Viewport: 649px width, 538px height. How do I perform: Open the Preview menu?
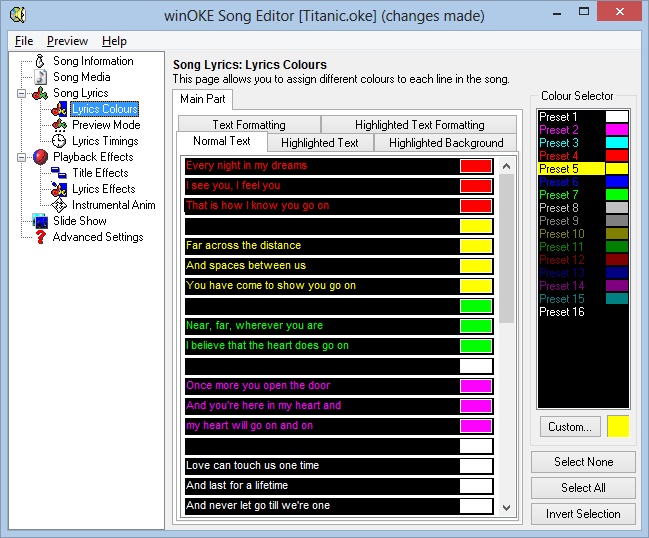[x=67, y=41]
